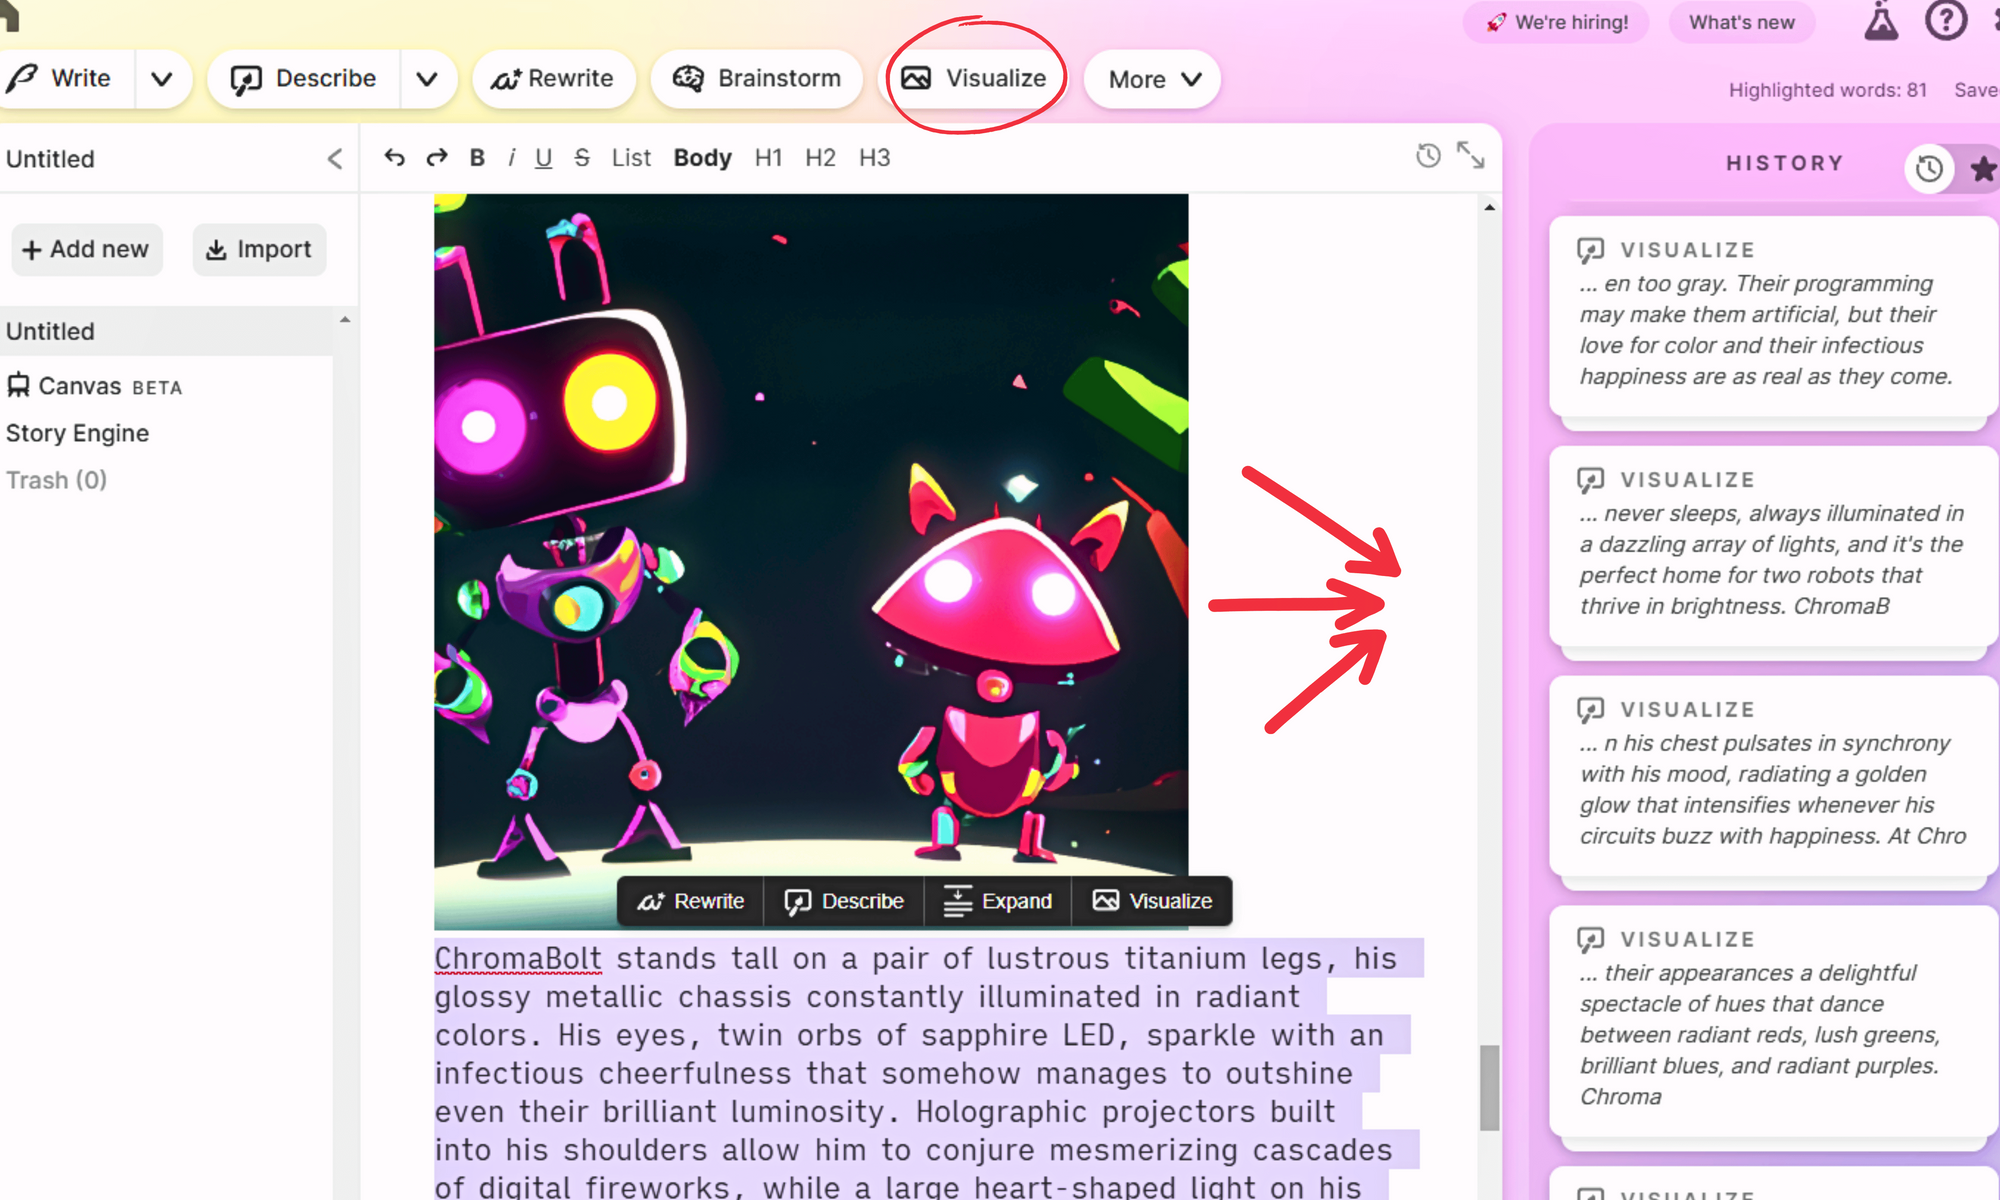2000x1200 pixels.
Task: Click the Describe button in top toolbar
Action: click(304, 79)
